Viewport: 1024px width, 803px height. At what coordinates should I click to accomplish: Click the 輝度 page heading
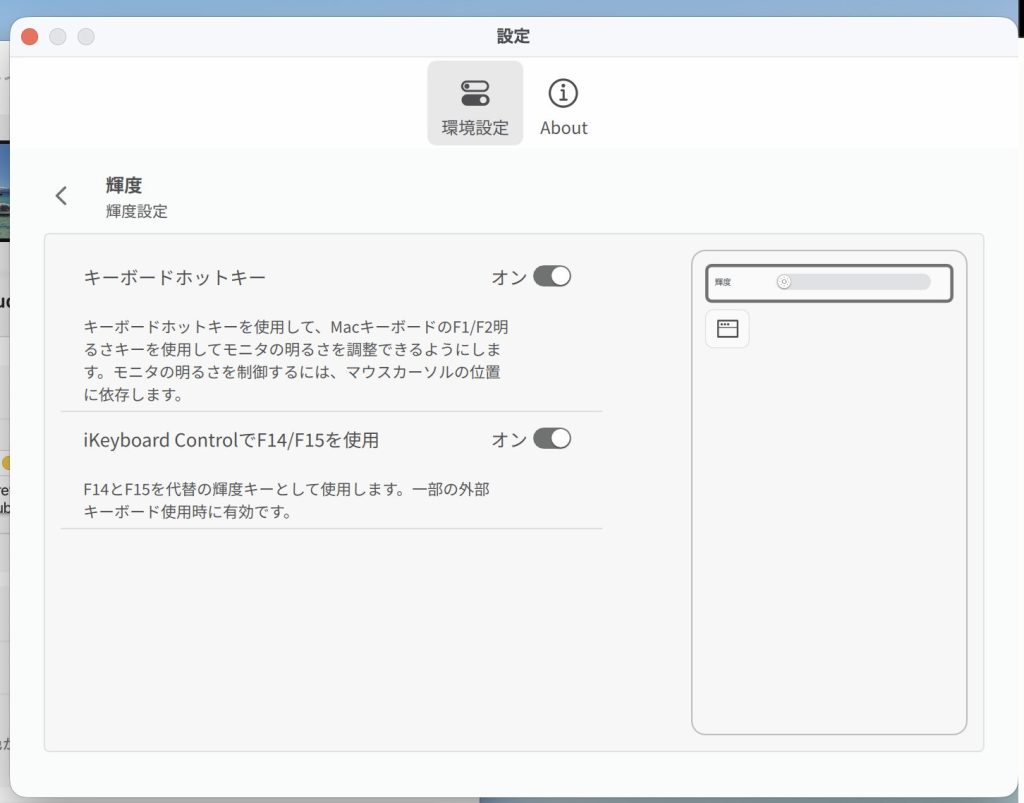123,185
